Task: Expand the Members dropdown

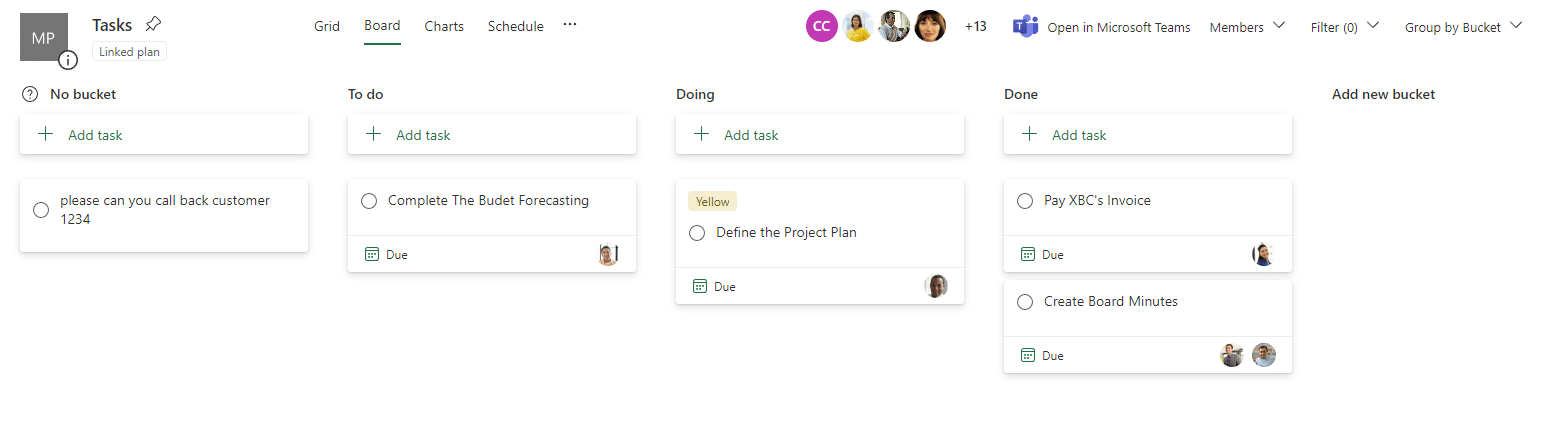Action: click(x=1247, y=27)
